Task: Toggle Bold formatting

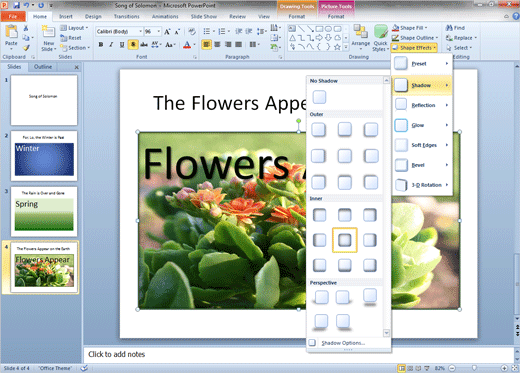Action: tap(101, 45)
